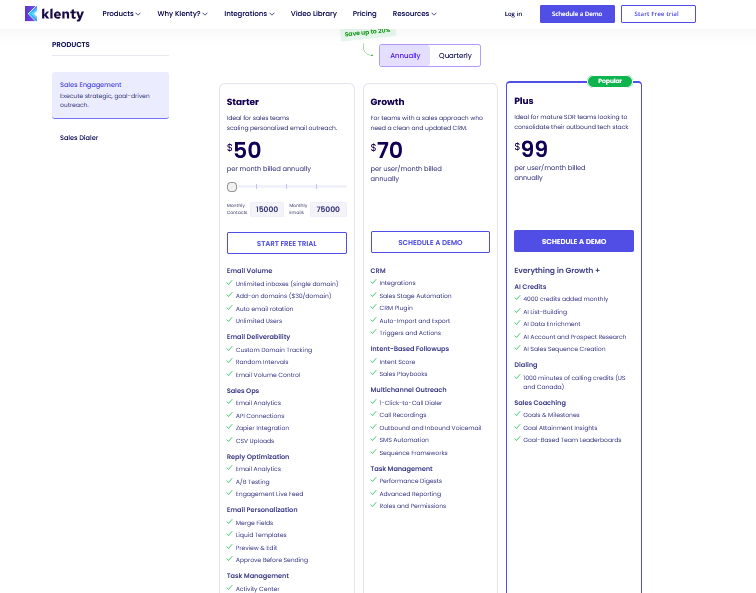Click Start Free trial header button
The width and height of the screenshot is (756, 593).
[658, 14]
